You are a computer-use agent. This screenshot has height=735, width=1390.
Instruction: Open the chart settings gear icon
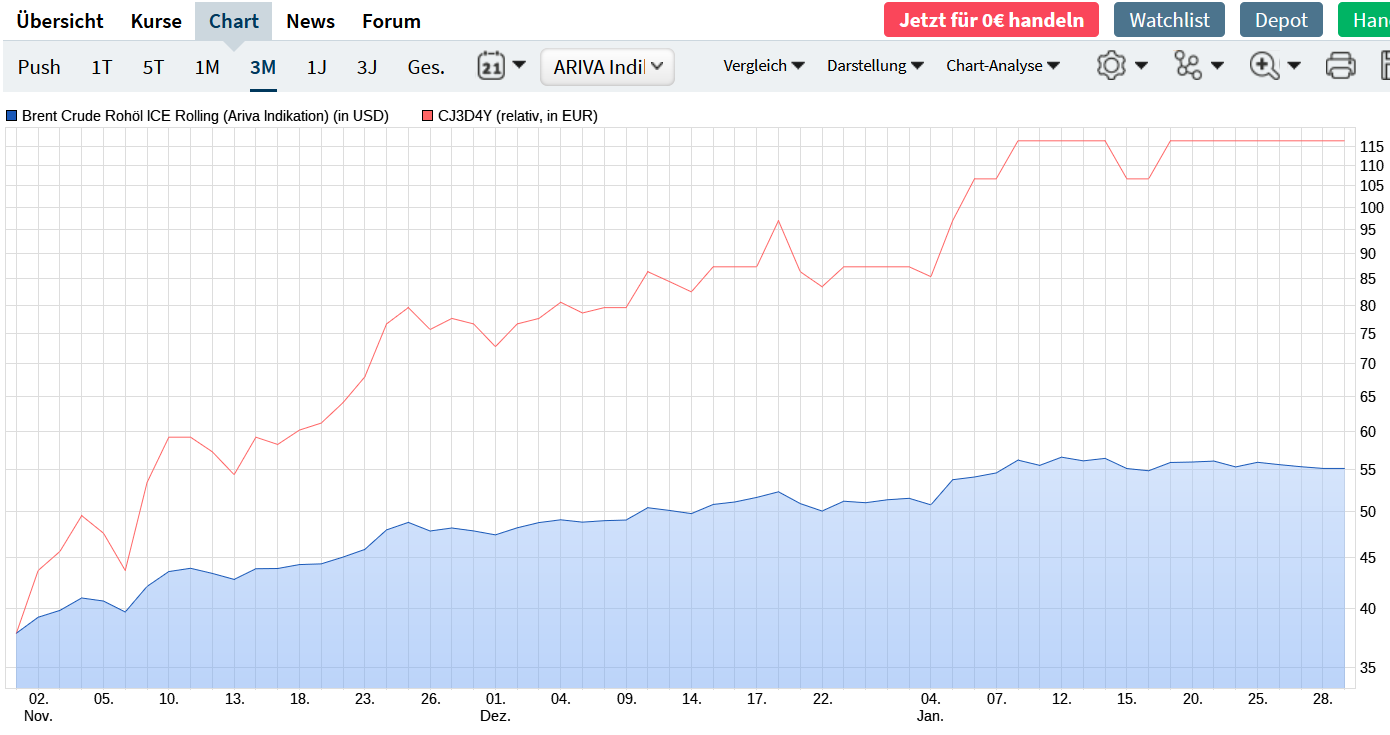click(x=1111, y=66)
